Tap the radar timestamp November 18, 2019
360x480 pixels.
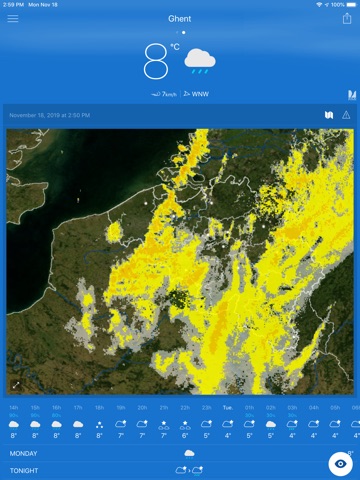[x=50, y=115]
